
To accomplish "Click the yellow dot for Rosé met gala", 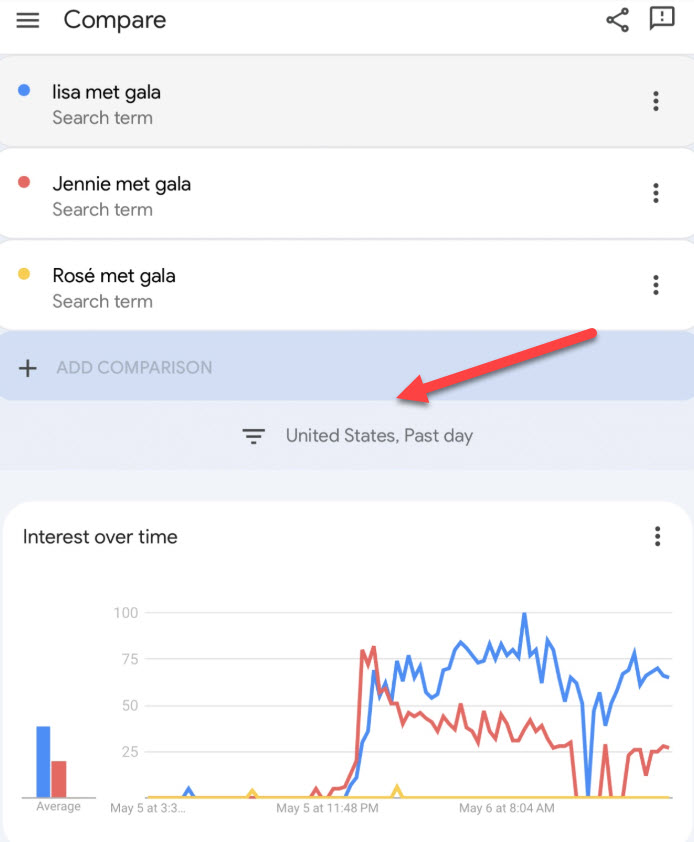I will (x=24, y=274).
